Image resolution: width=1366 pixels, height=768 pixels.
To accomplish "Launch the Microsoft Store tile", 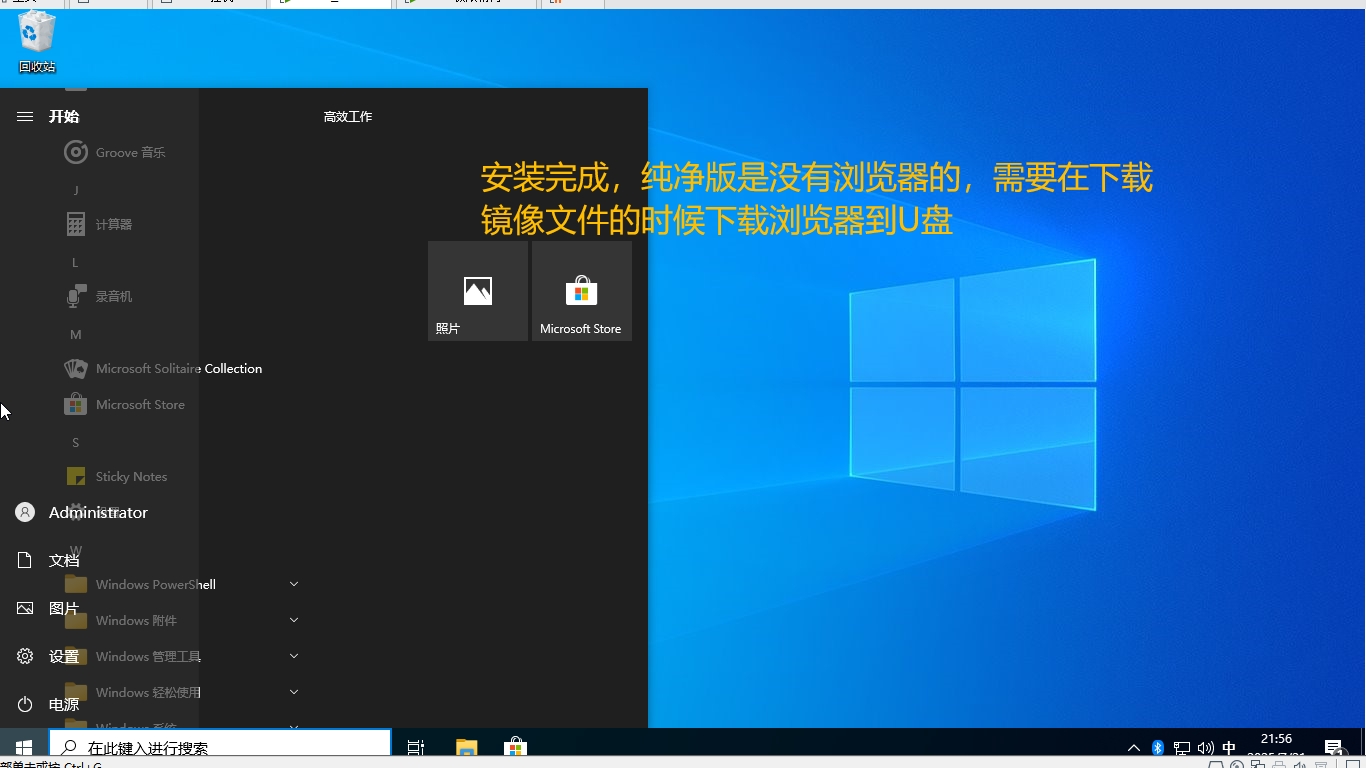I will click(581, 291).
